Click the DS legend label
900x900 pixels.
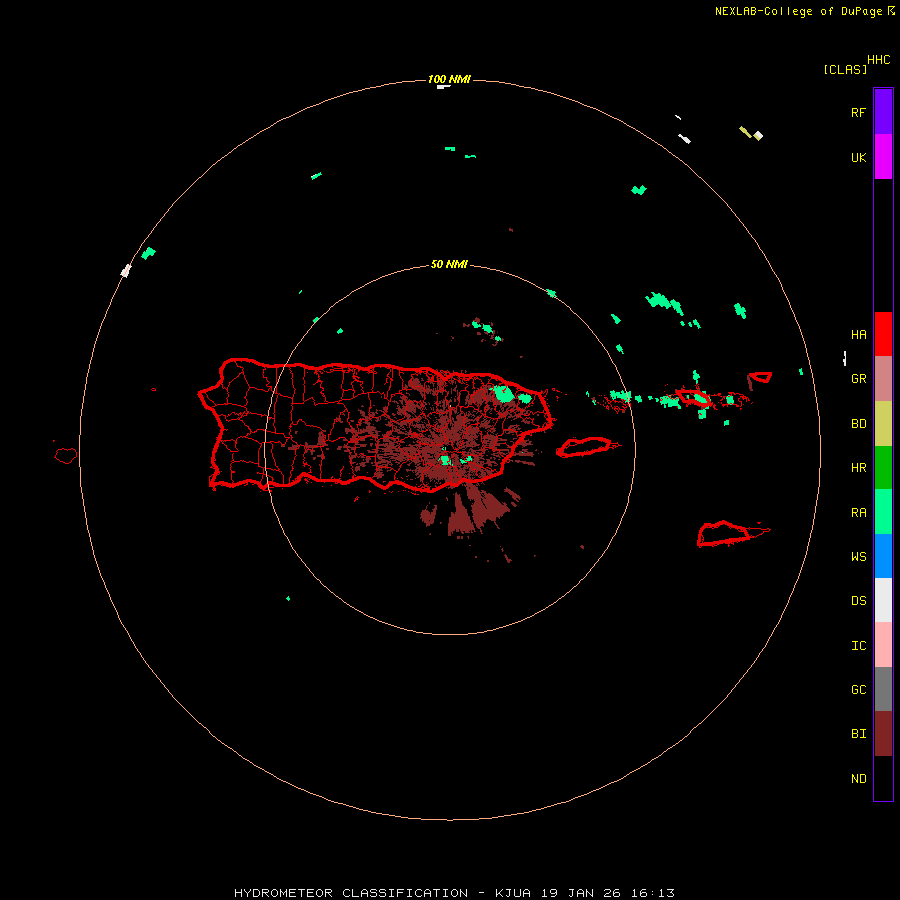(858, 600)
